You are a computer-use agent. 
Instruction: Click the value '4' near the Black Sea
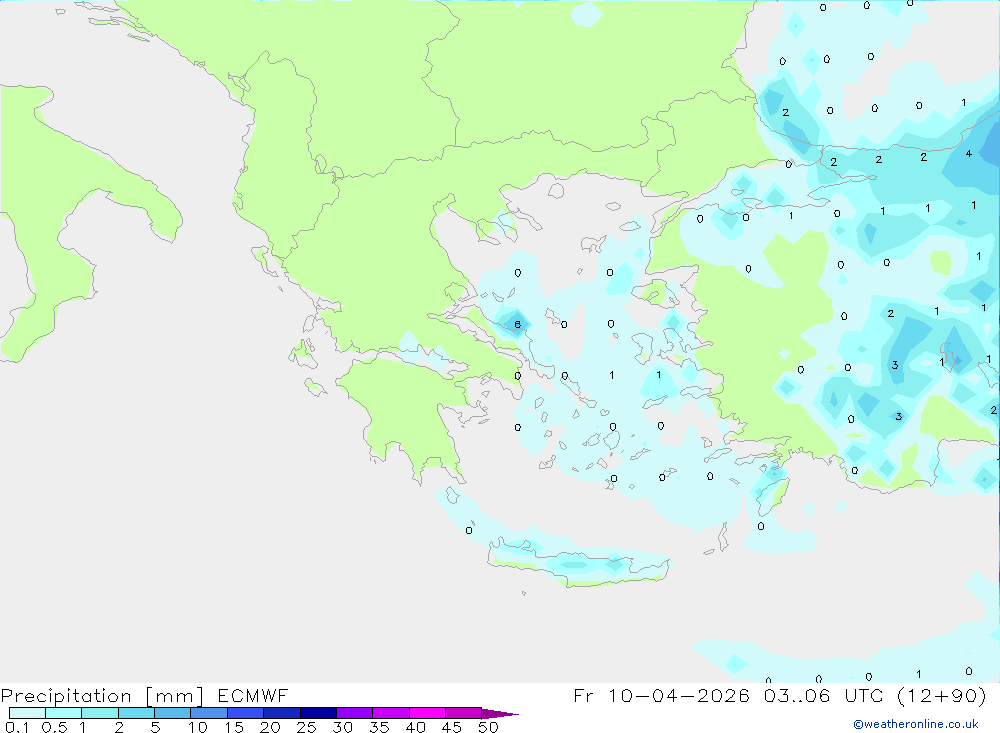click(969, 154)
